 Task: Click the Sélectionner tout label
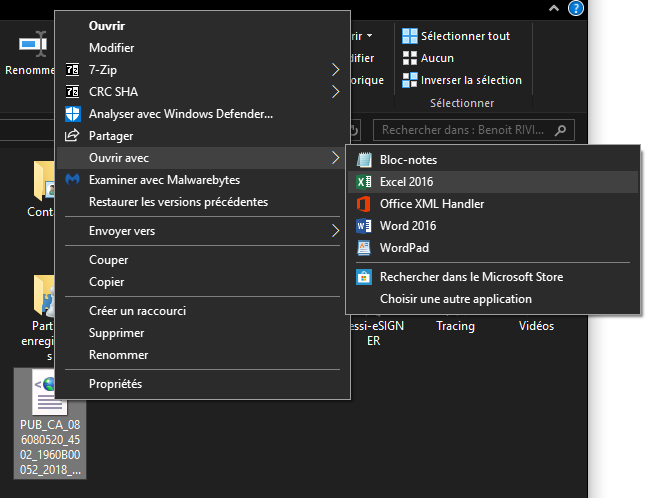pos(466,36)
